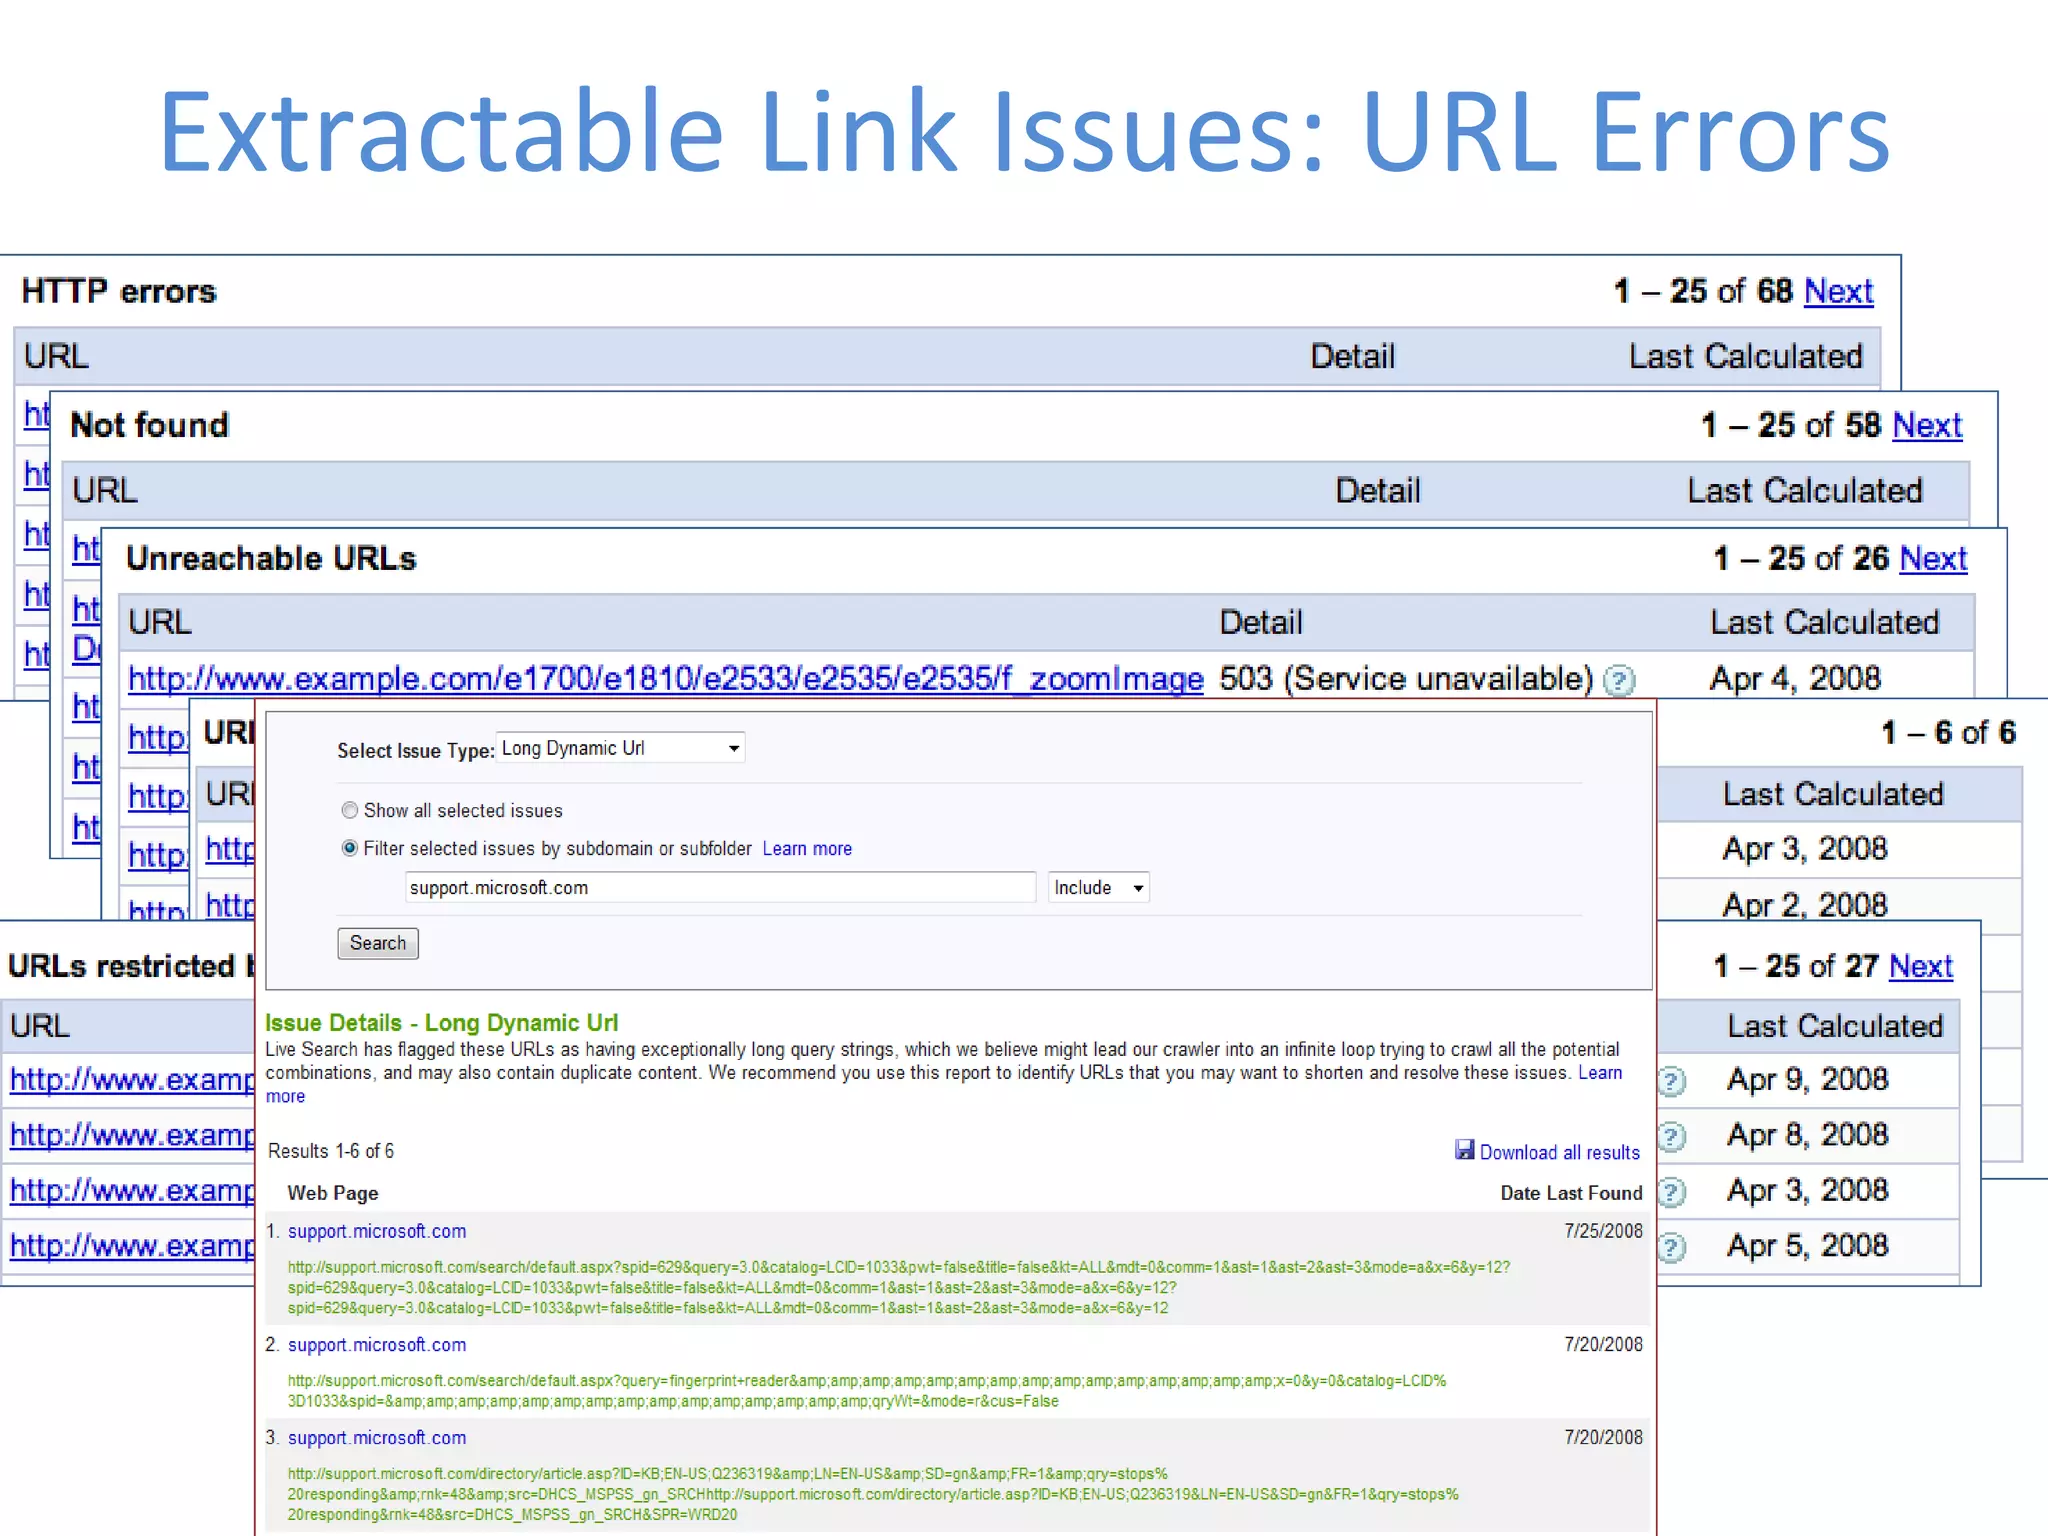Select Filter selected issues by subdomain radio
Screen dimensions: 2048x1536
pyautogui.click(x=349, y=848)
